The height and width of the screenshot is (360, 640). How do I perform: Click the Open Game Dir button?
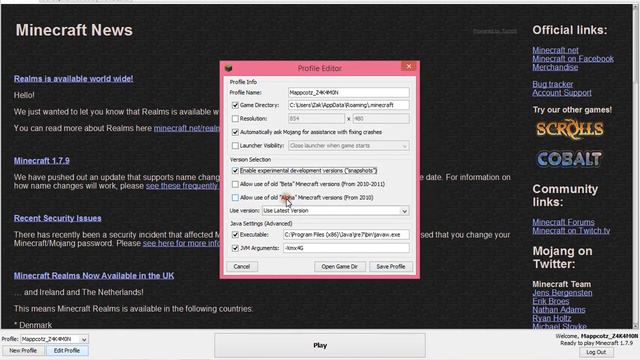pos(340,267)
